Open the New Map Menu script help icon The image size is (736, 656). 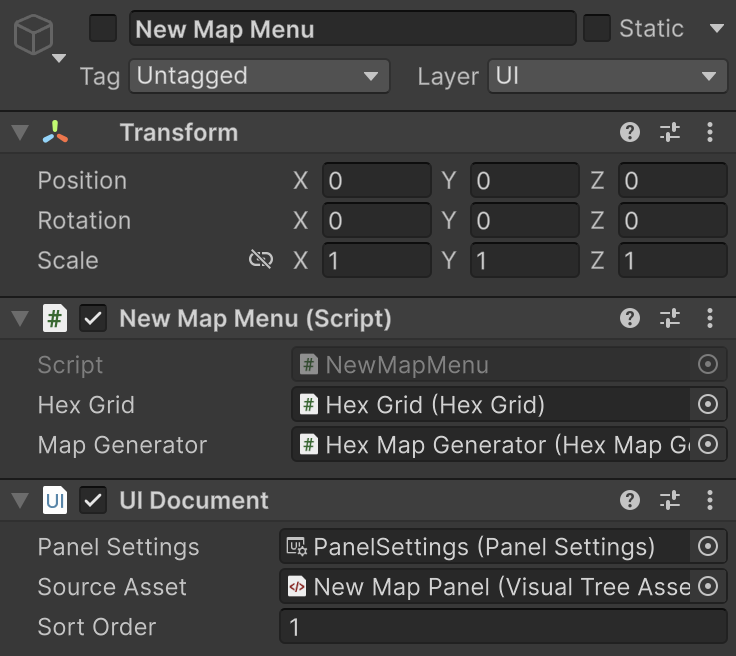point(630,318)
